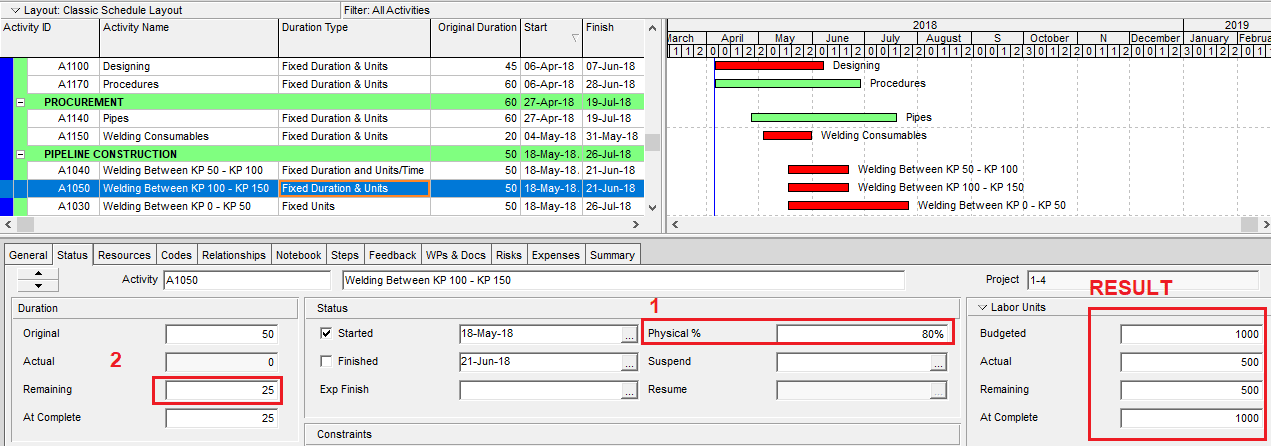Open the Notebook tab
This screenshot has width=1271, height=446.
coord(298,255)
